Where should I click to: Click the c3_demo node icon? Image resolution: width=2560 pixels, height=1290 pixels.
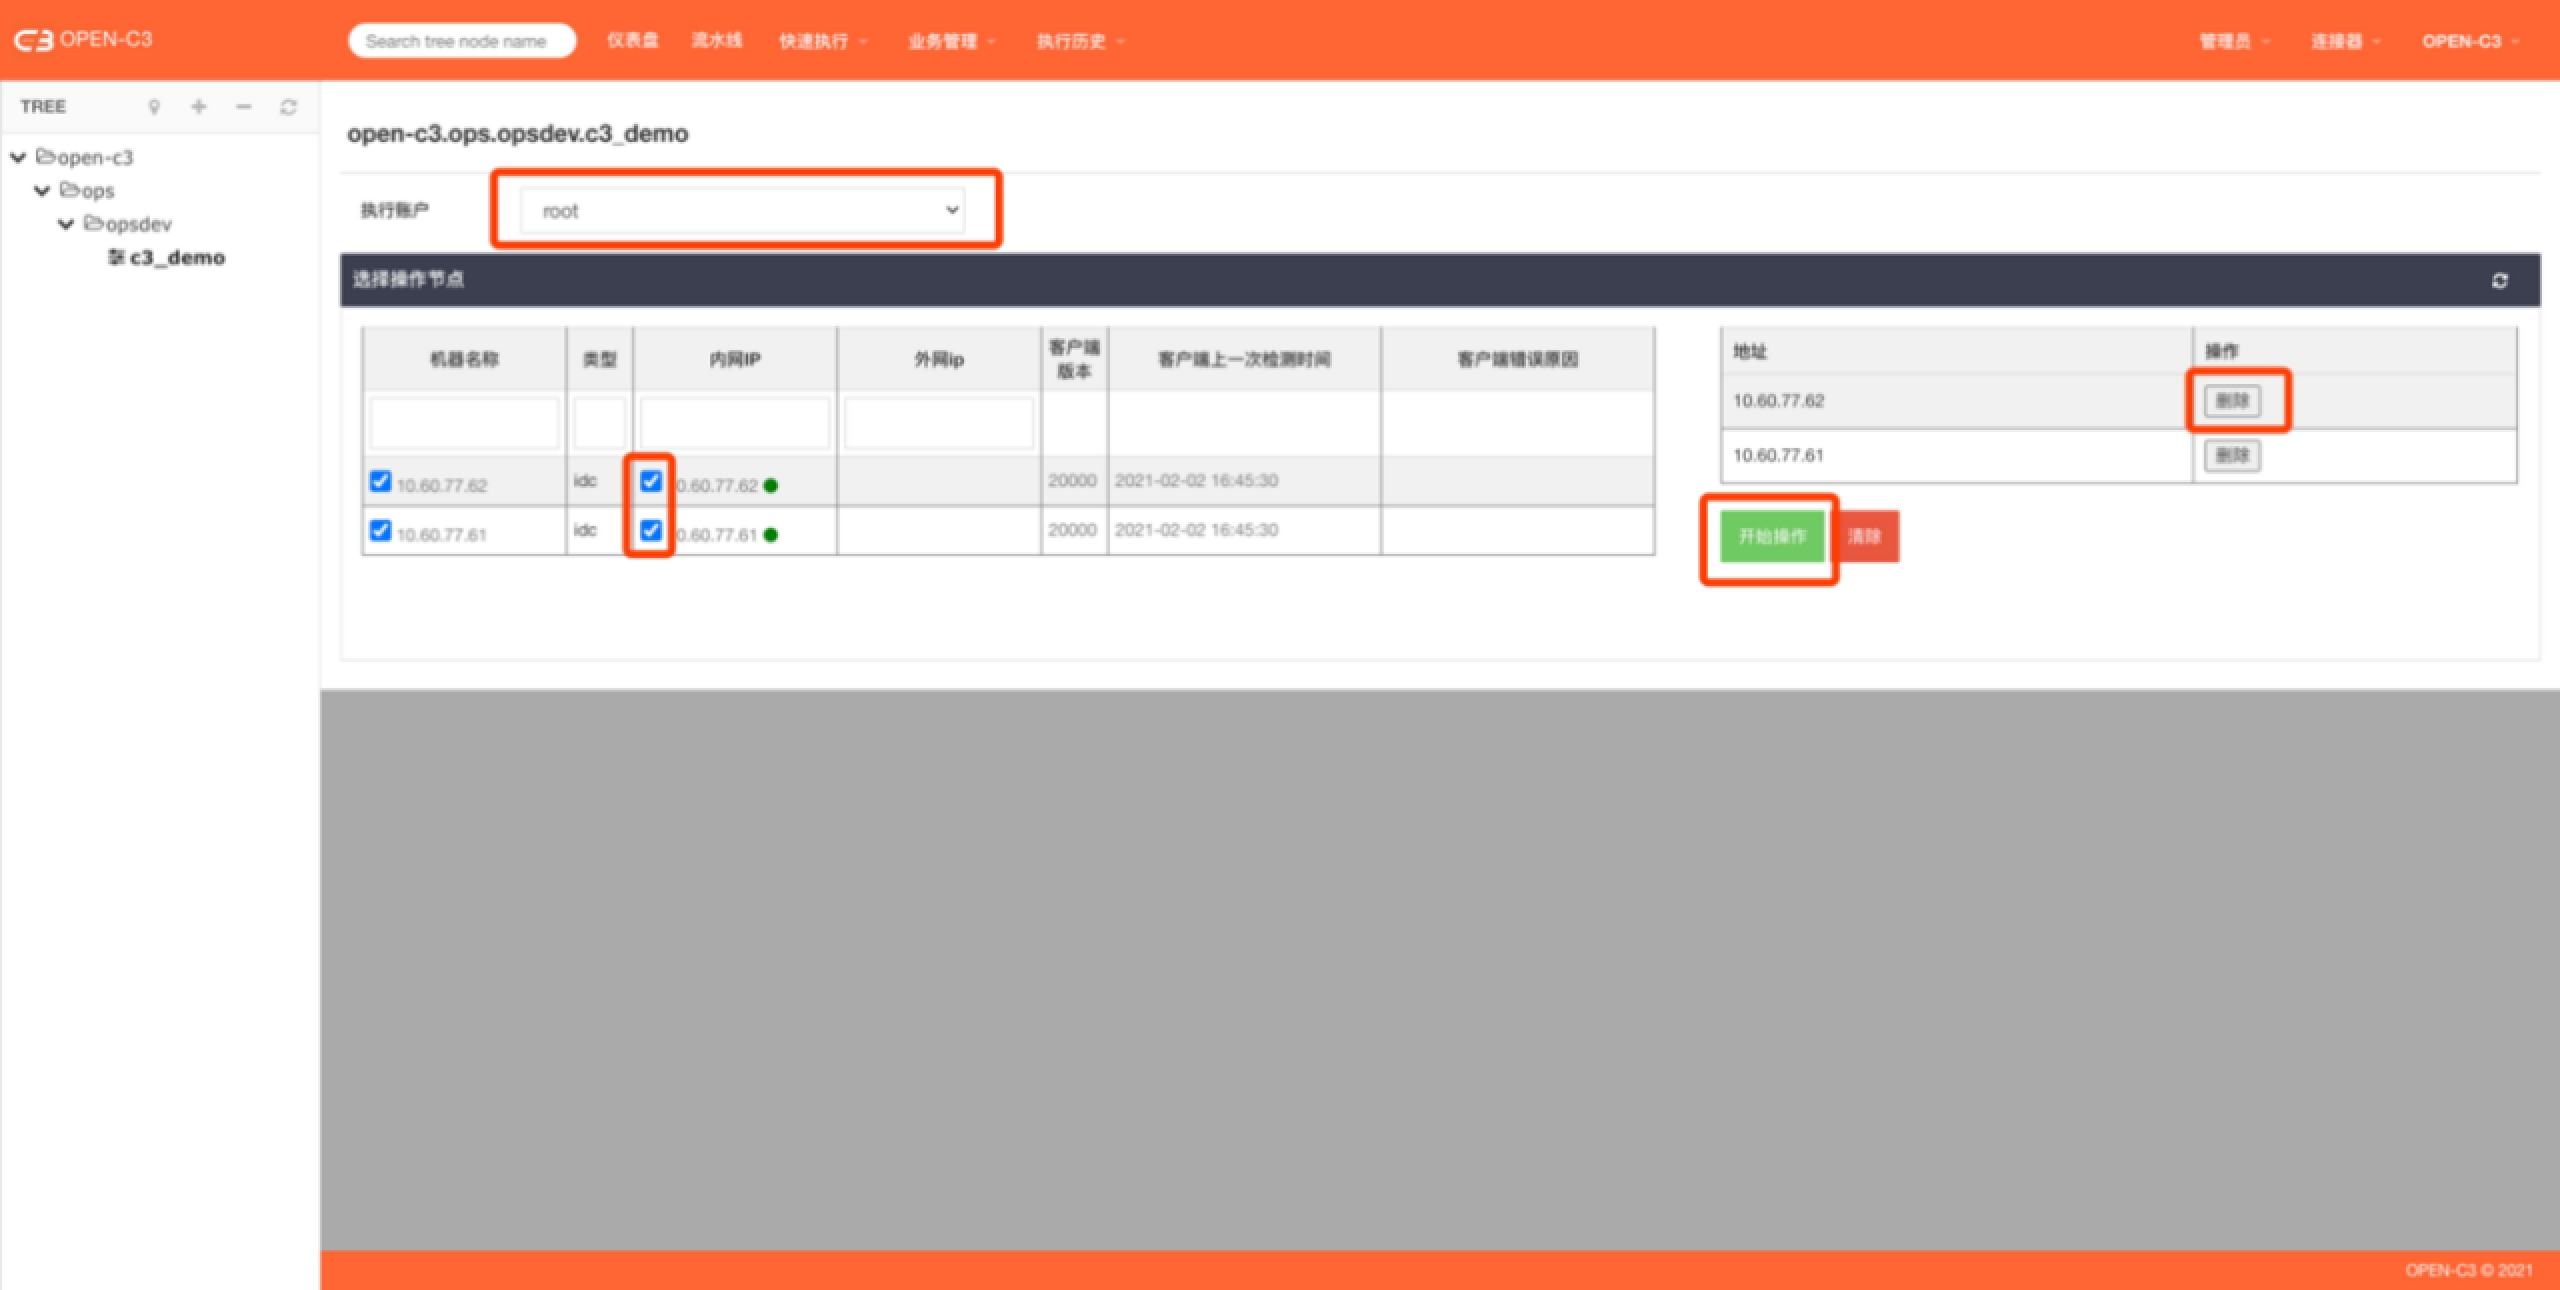(116, 258)
